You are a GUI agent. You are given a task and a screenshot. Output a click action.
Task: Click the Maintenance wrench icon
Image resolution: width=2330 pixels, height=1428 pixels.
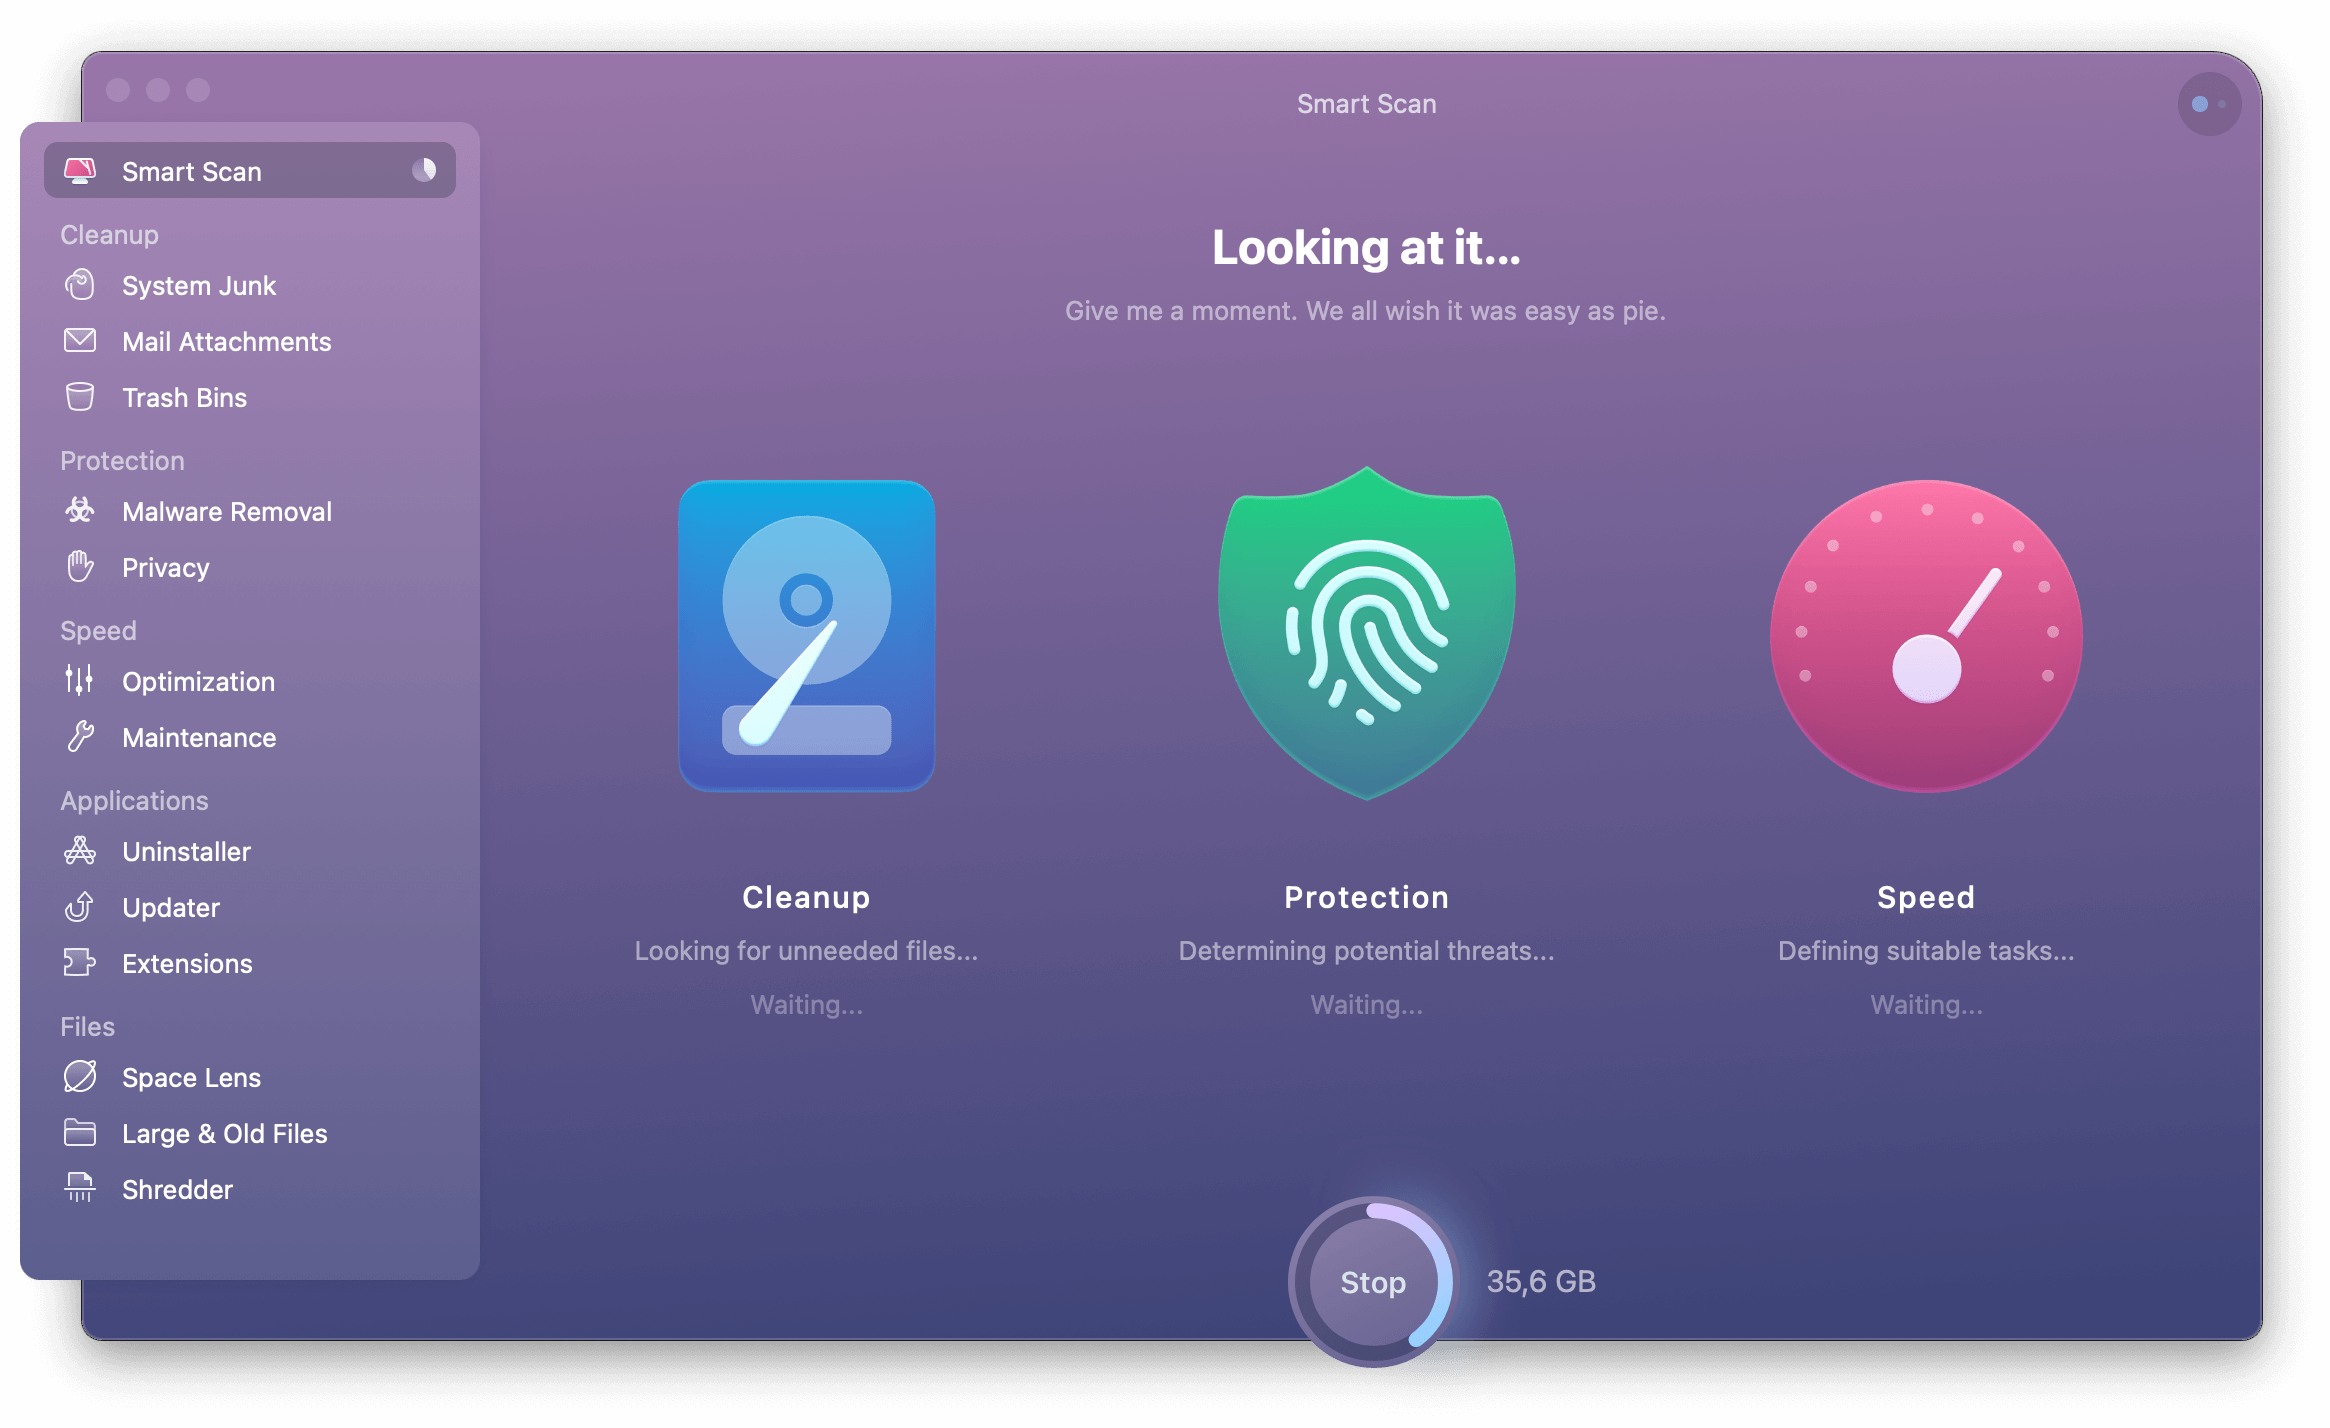pos(80,737)
